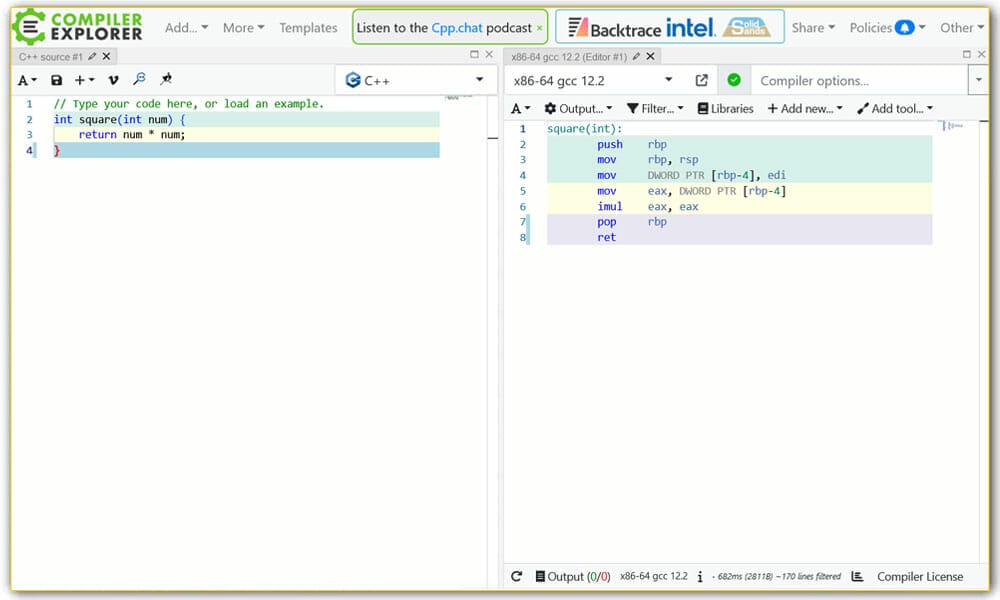Viewport: 1000px width, 600px height.
Task: Open the Templates menu
Action: pyautogui.click(x=308, y=27)
